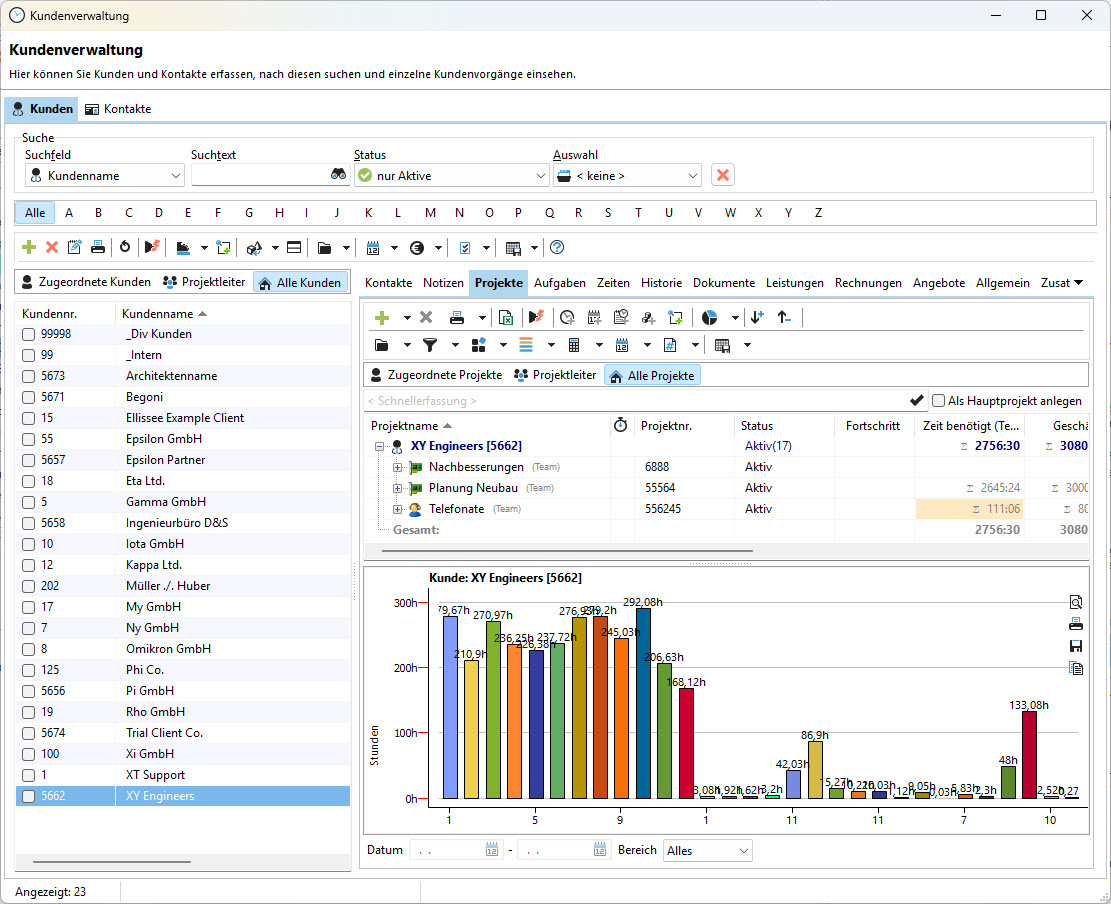Click the pie chart icon in the projects toolbar
This screenshot has width=1111, height=904.
click(x=710, y=318)
